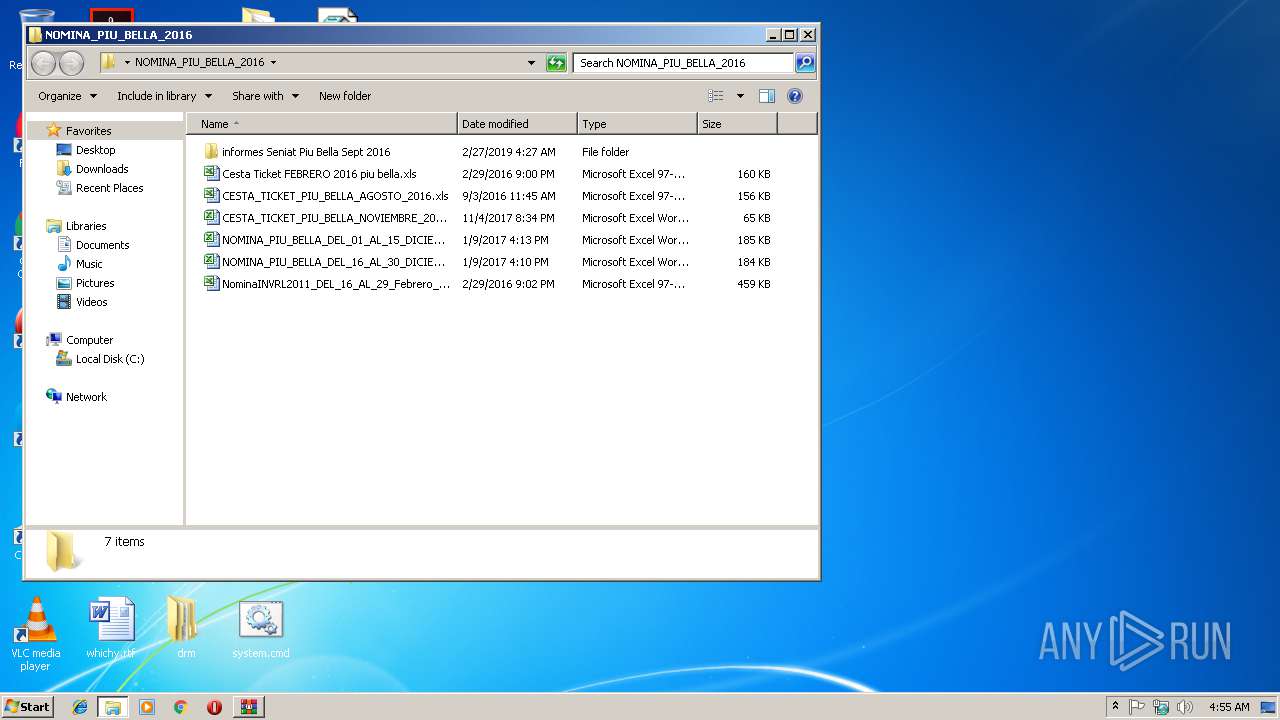This screenshot has width=1280, height=720.
Task: Select NominaINVRL2011_DEL_16_AL_29_Febrero file
Action: 336,284
